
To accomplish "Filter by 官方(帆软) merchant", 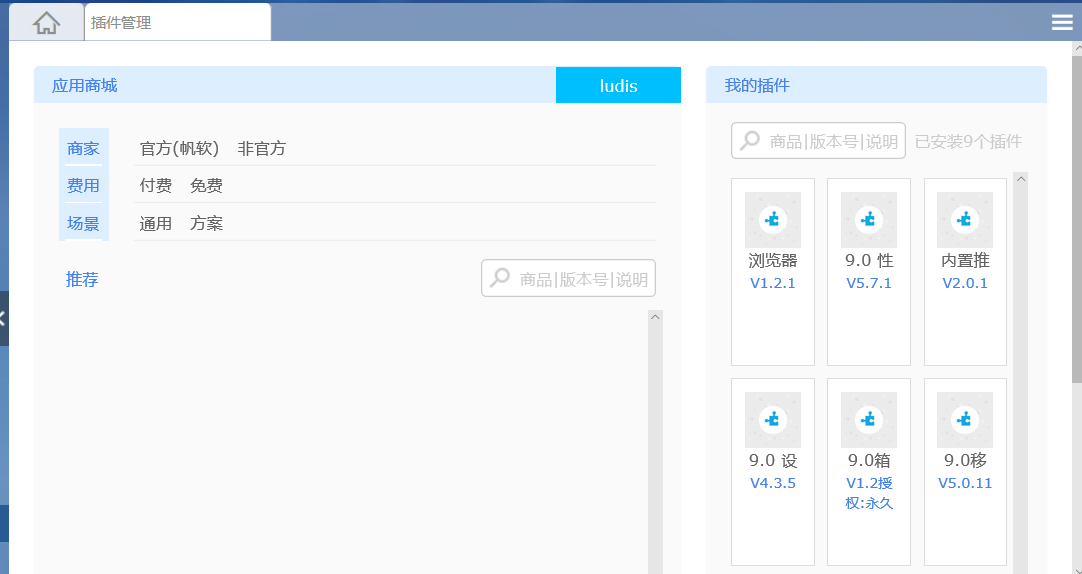I will (179, 148).
